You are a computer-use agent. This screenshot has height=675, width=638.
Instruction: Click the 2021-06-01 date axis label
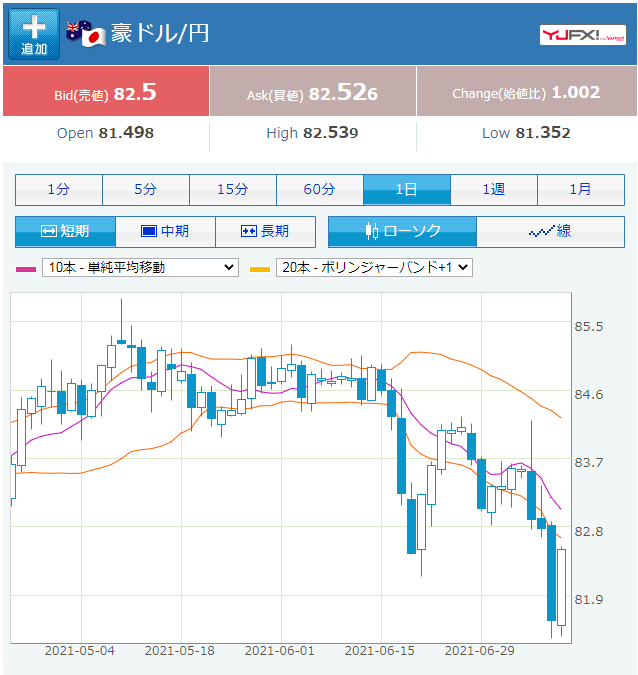[280, 650]
